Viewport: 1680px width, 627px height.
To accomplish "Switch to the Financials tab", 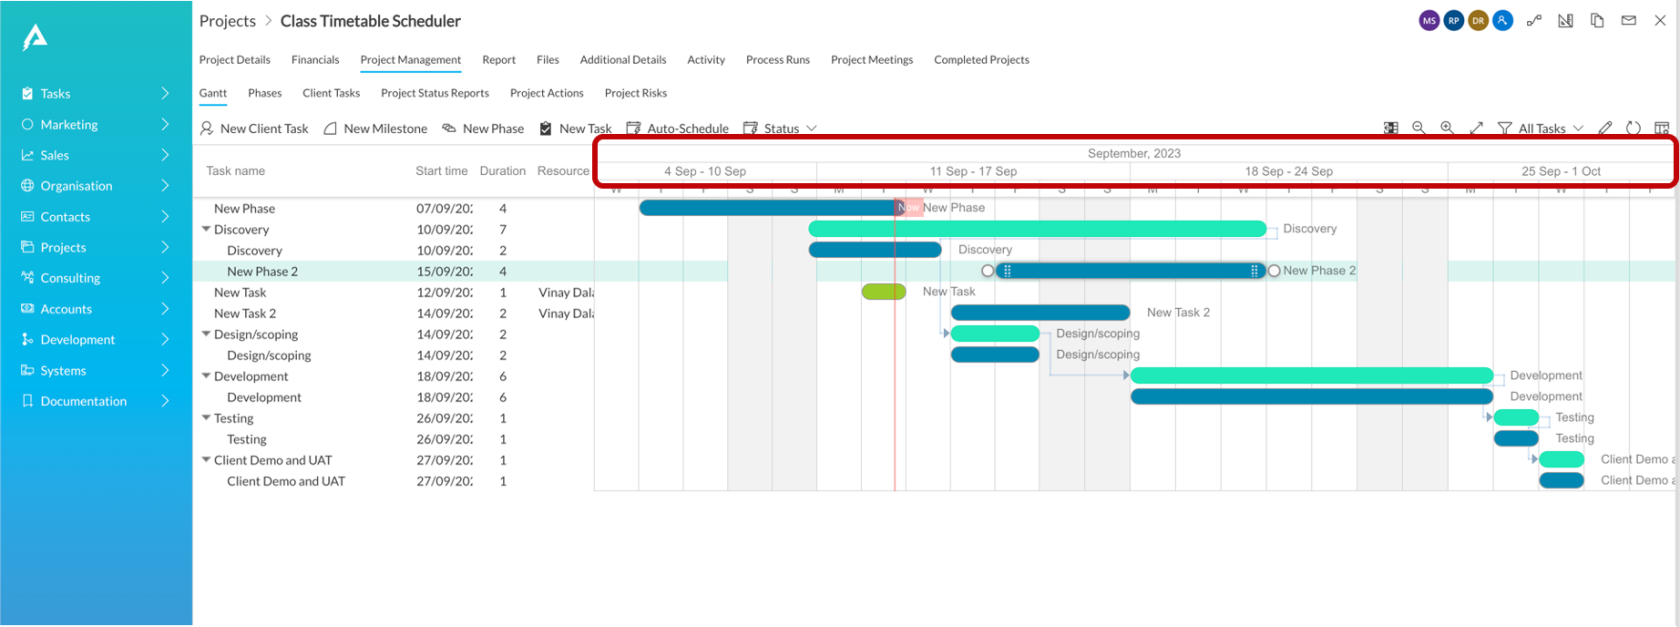I will coord(315,60).
